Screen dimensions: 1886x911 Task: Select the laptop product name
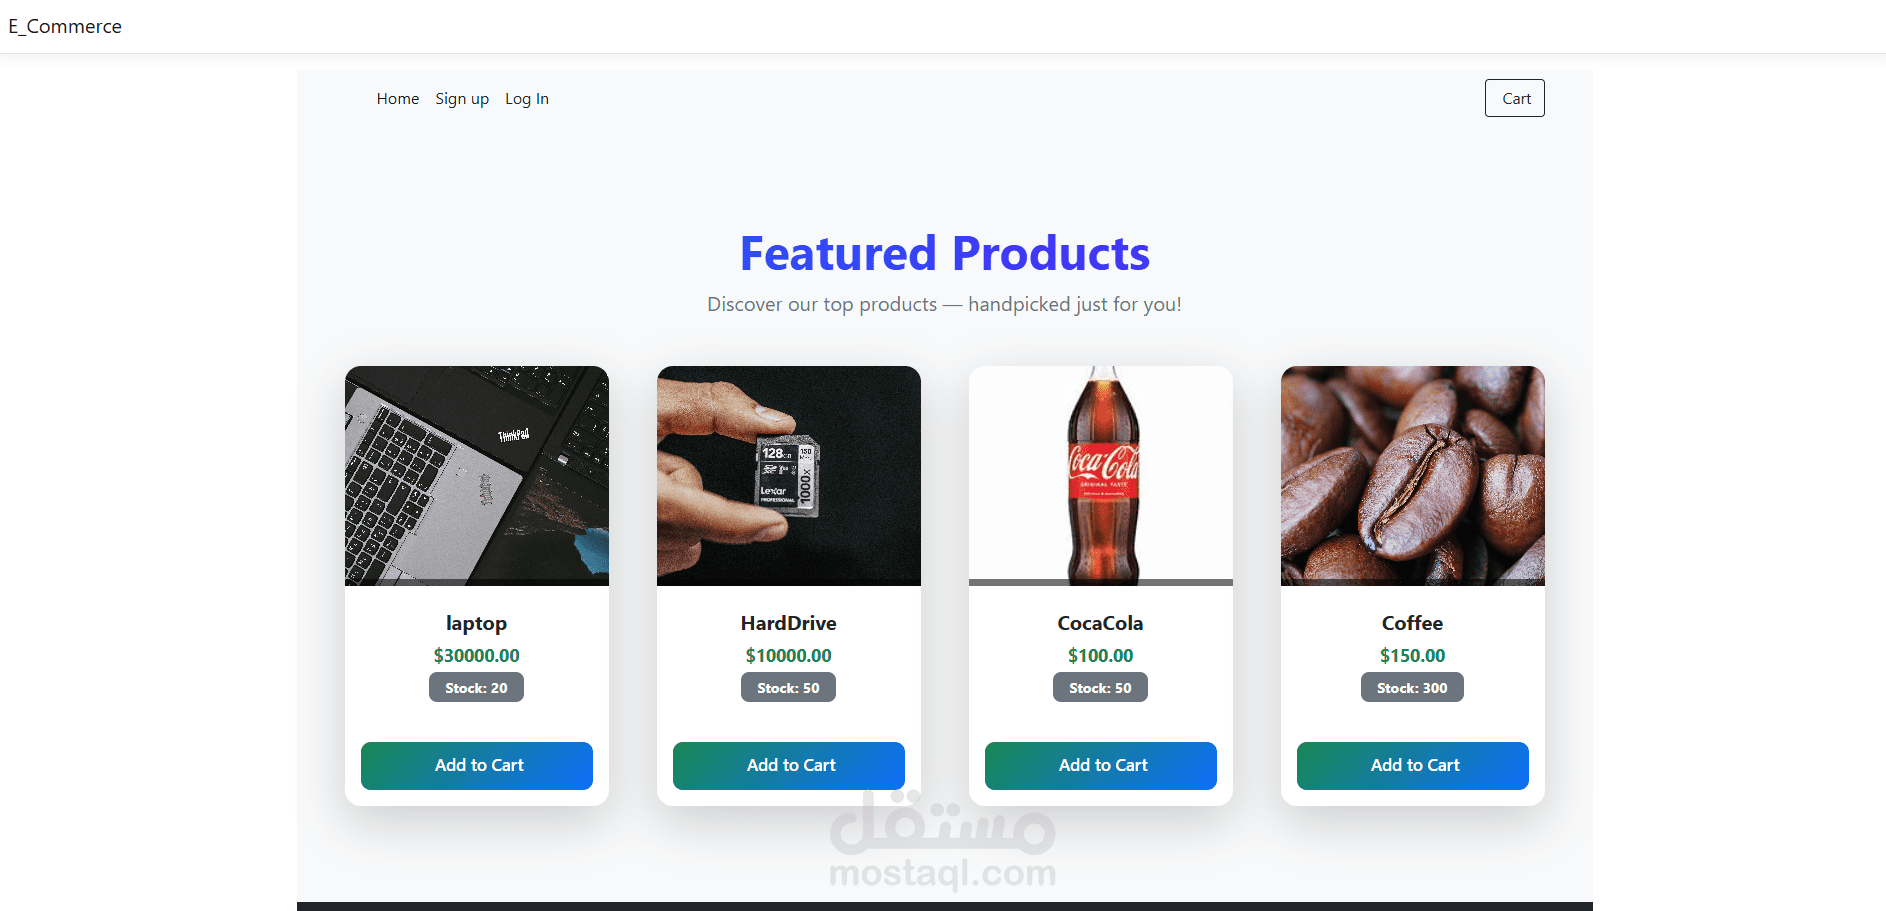477,623
